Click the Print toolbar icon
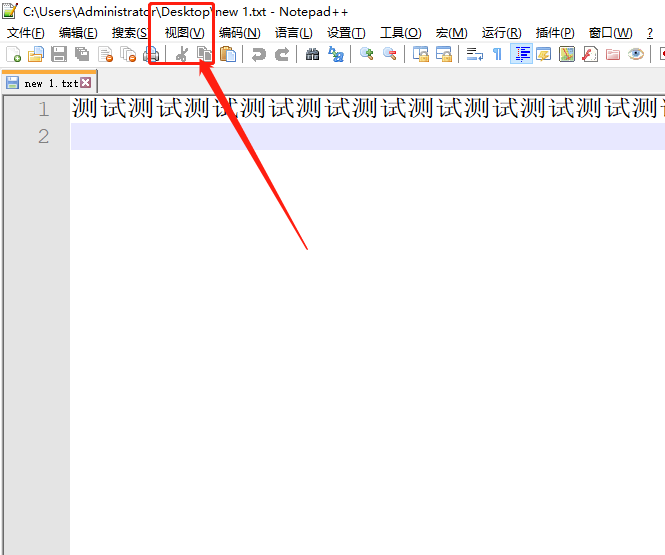The height and width of the screenshot is (555, 665). pos(152,54)
